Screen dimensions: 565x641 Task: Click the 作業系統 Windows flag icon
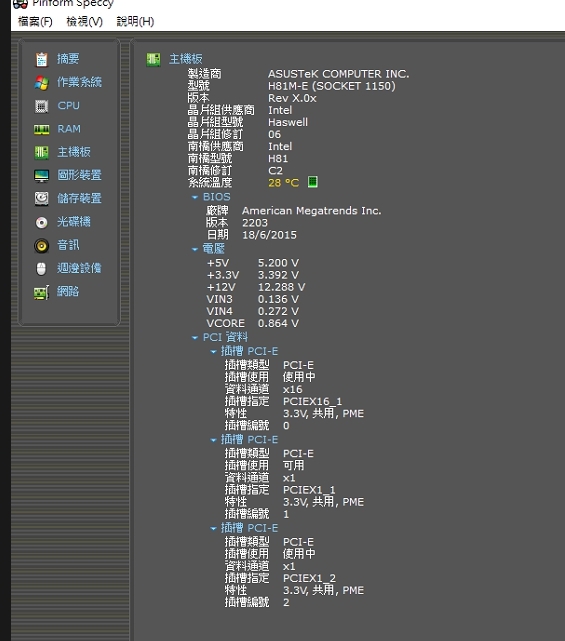coord(41,83)
